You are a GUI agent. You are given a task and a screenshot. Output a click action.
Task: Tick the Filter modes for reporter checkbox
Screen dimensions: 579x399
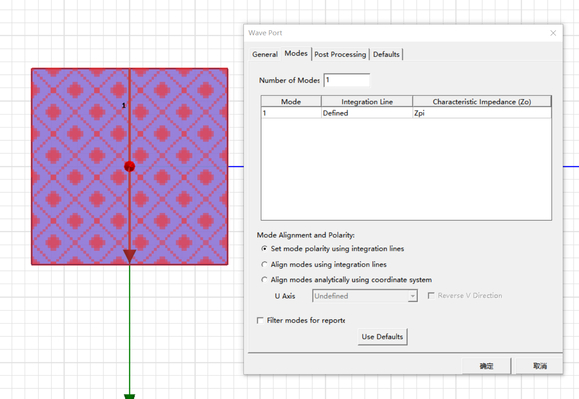[x=260, y=320]
